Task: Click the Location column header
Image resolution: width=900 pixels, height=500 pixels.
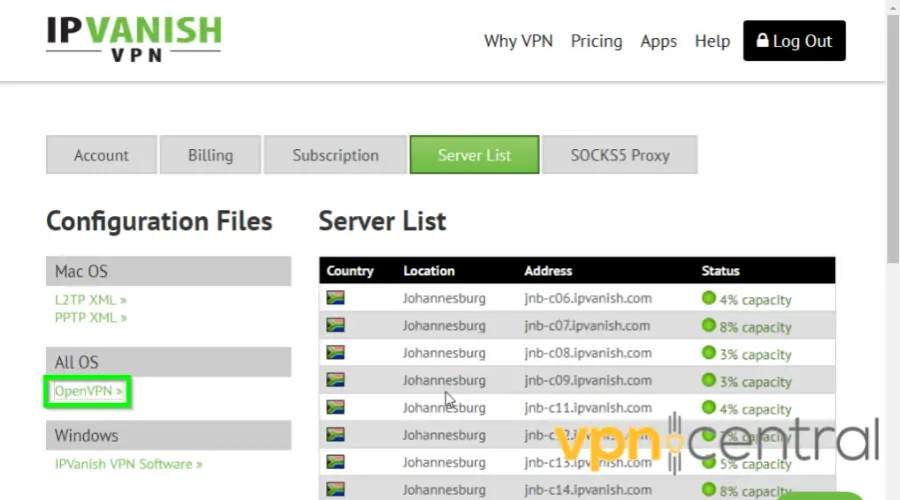Action: (x=429, y=270)
